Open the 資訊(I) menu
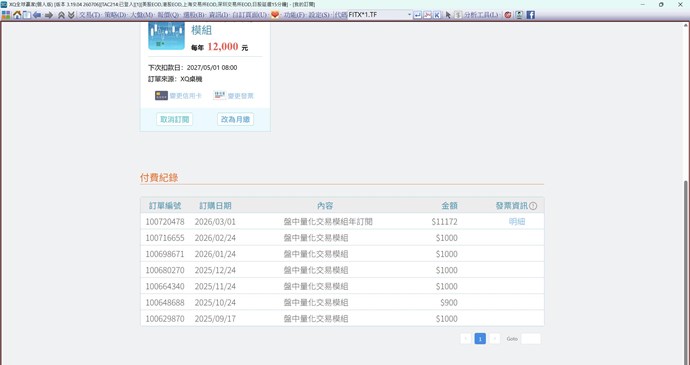This screenshot has height=365, width=690. pyautogui.click(x=219, y=15)
